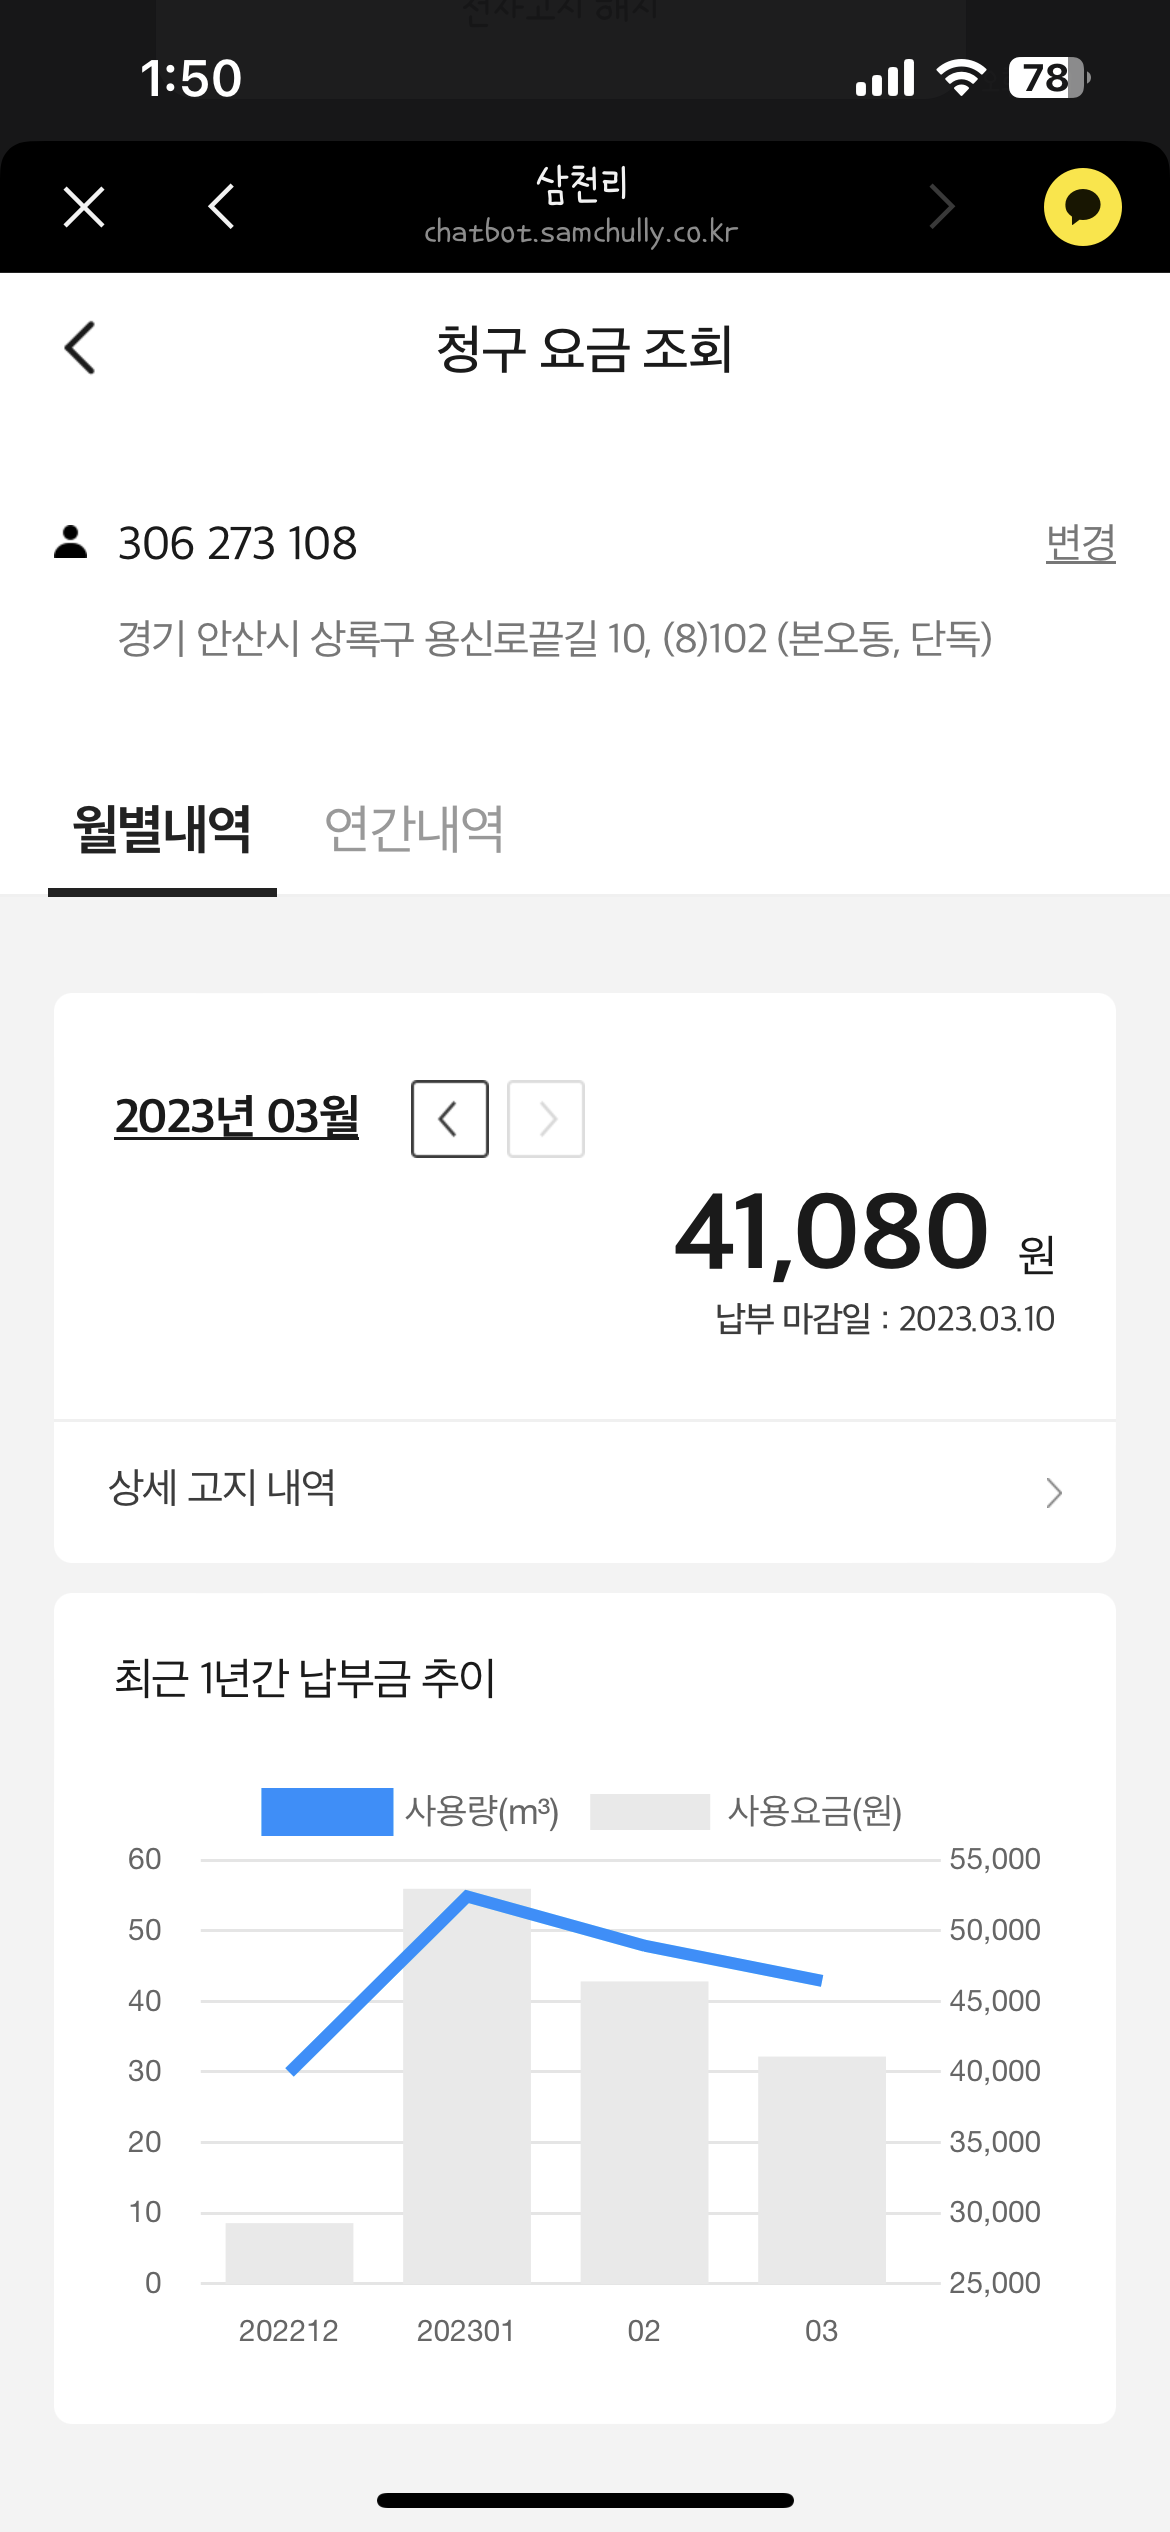
Task: Tap the browser forward arrow in black bar
Action: pyautogui.click(x=941, y=207)
